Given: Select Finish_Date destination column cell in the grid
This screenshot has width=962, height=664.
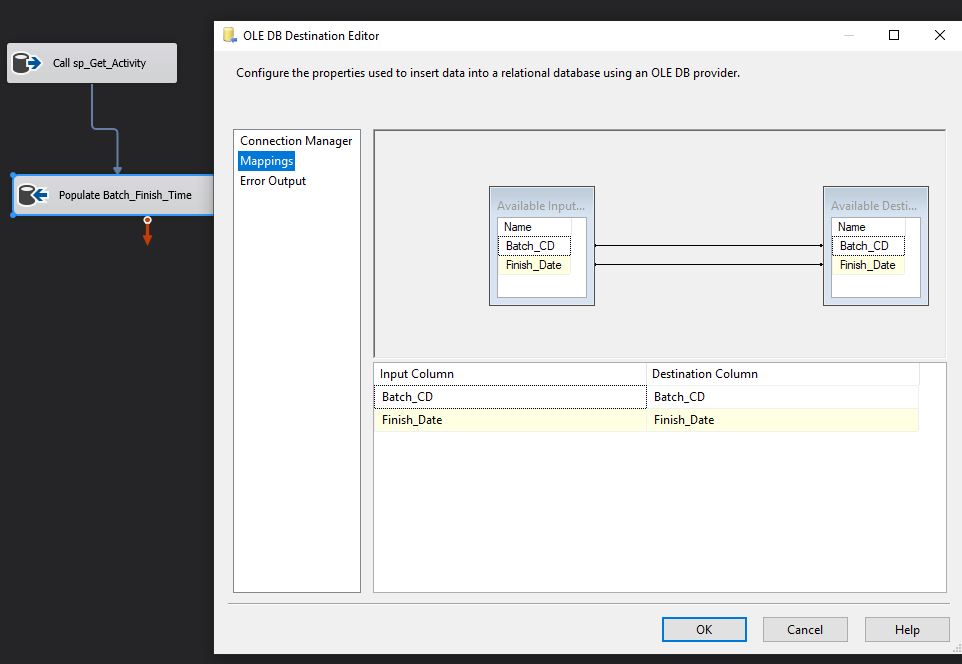Looking at the screenshot, I should coord(782,420).
